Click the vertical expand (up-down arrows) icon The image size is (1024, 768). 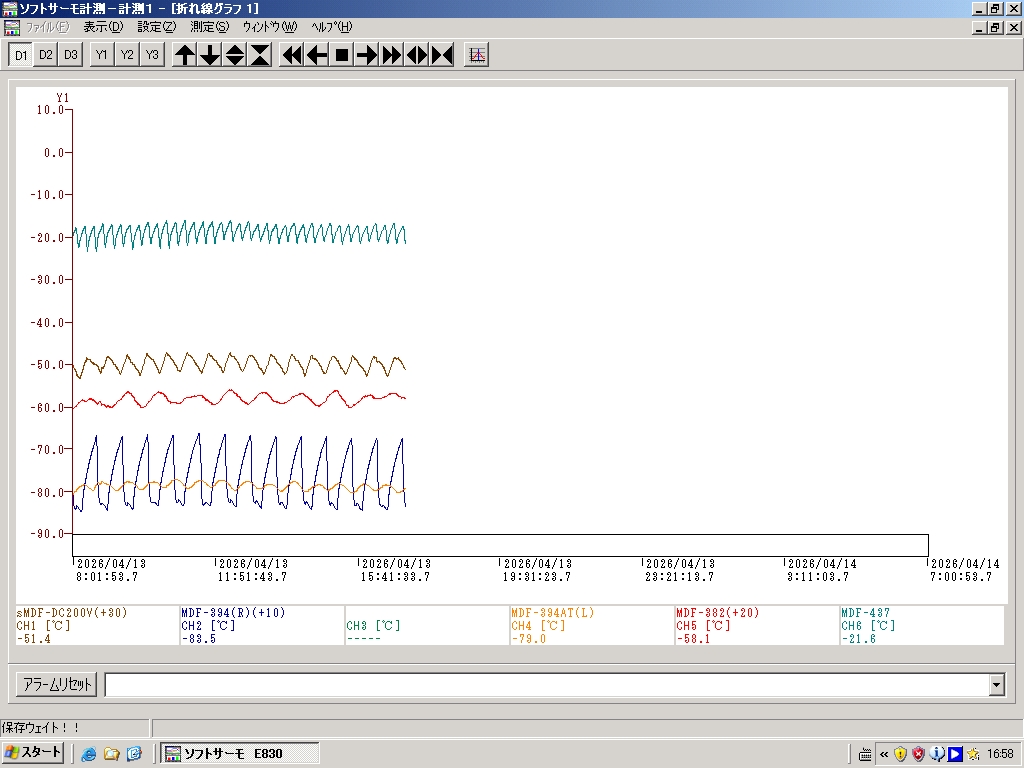coord(235,55)
